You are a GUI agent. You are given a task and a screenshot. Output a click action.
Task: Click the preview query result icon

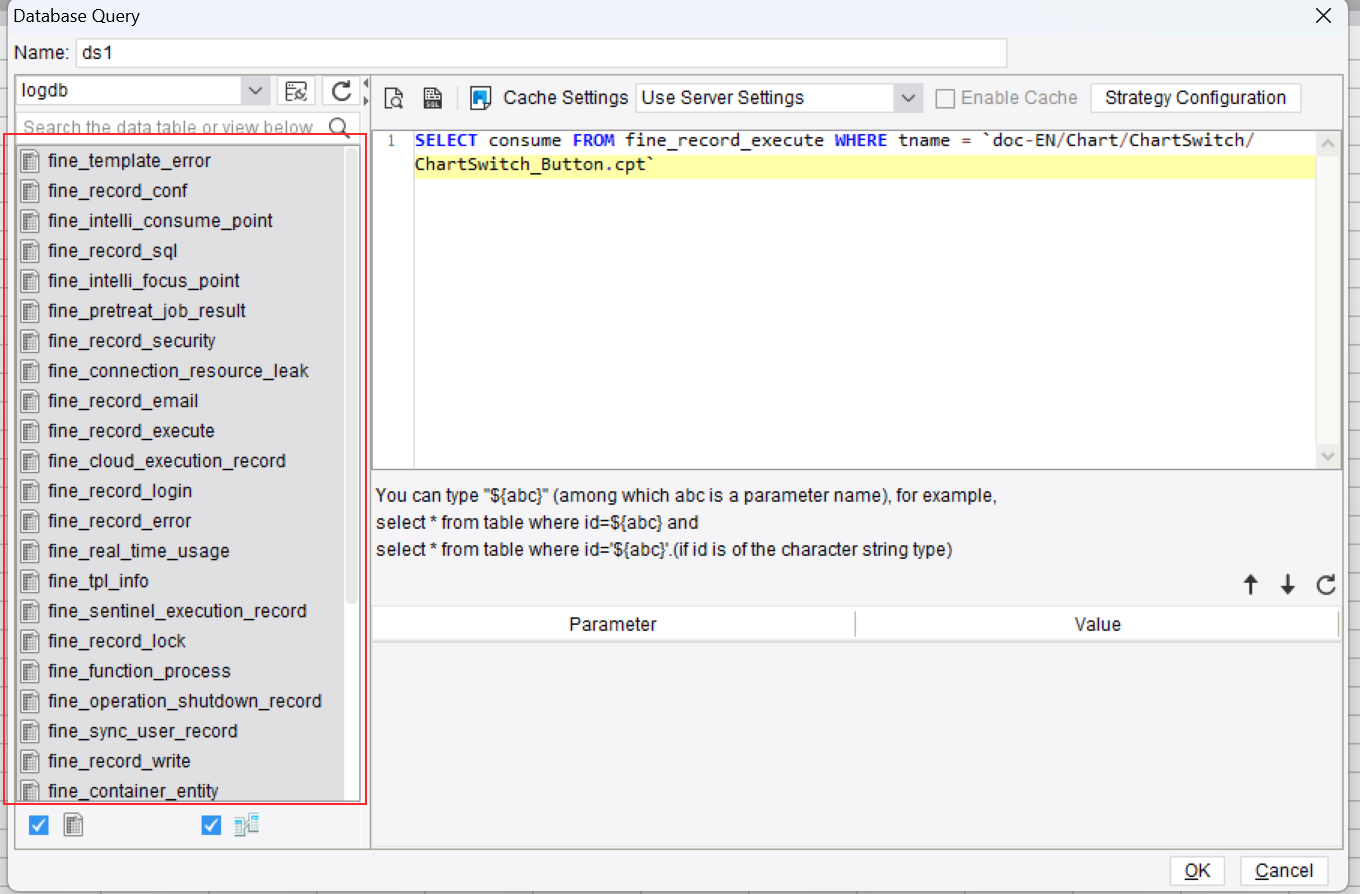point(394,98)
